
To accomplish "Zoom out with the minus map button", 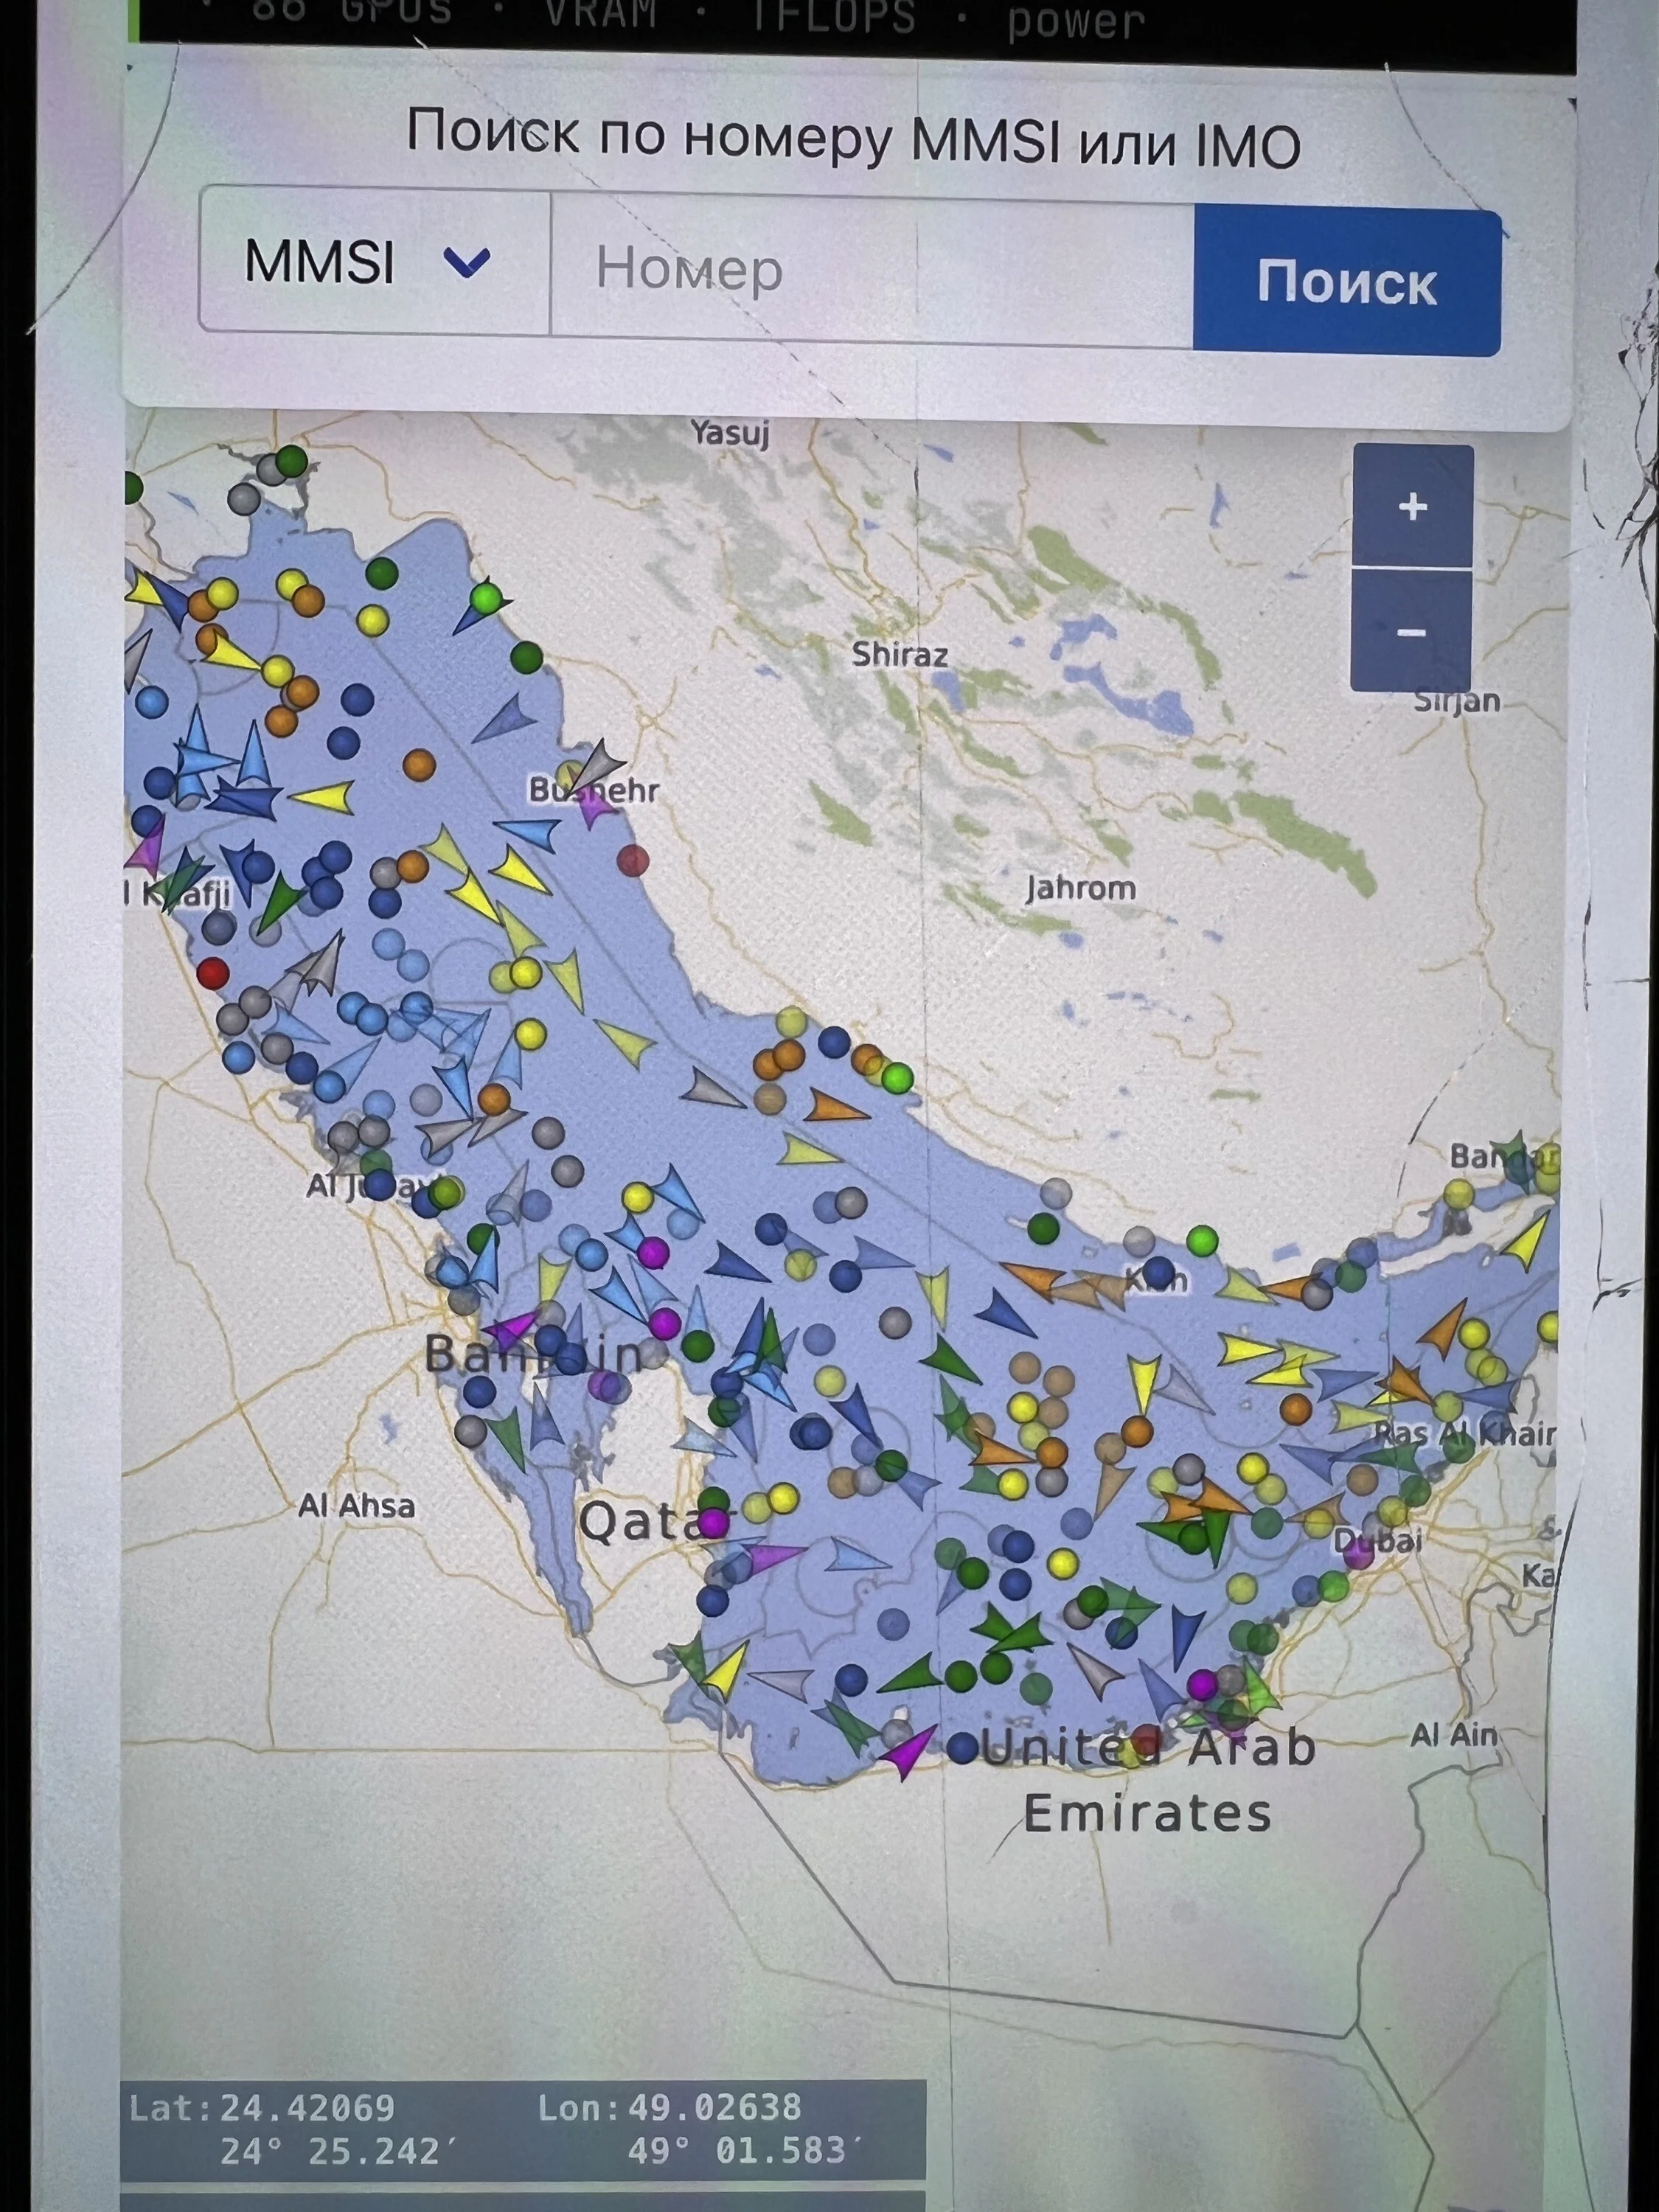I will (1411, 632).
